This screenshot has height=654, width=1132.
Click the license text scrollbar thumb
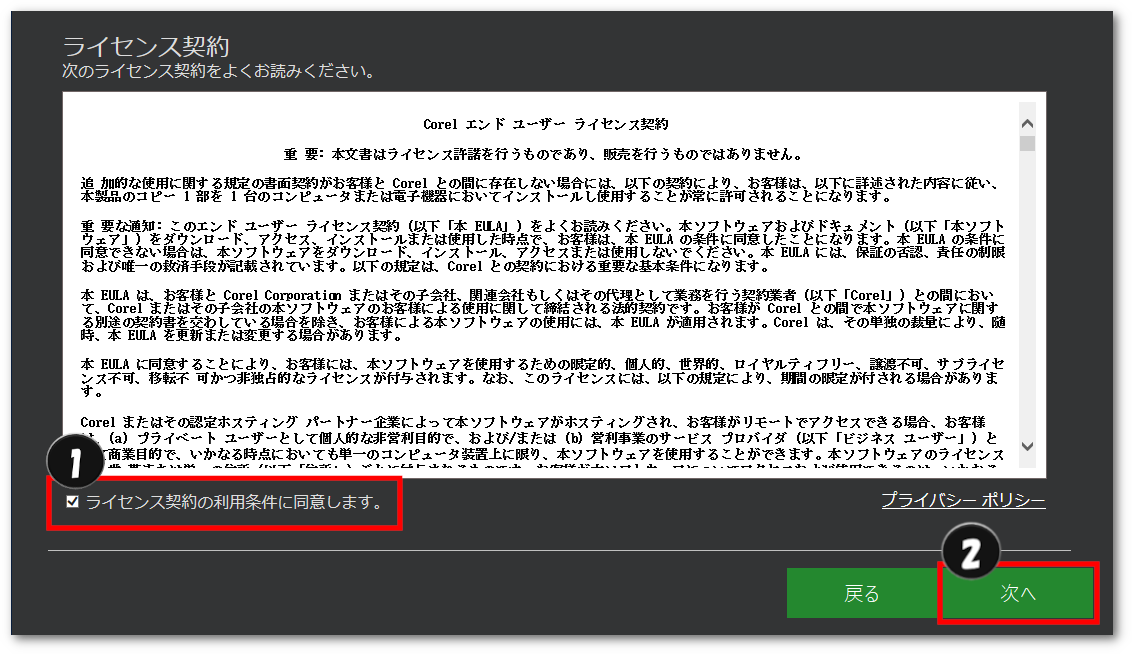pyautogui.click(x=1027, y=143)
